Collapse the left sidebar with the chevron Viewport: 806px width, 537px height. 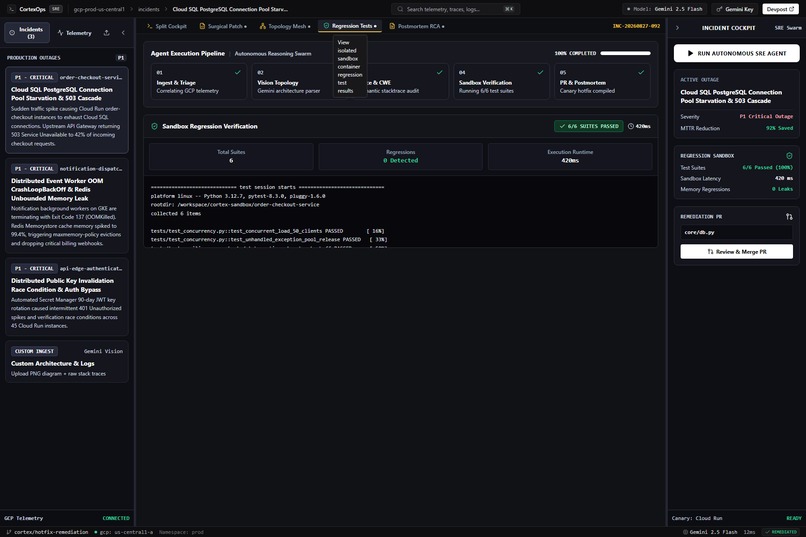click(x=123, y=33)
